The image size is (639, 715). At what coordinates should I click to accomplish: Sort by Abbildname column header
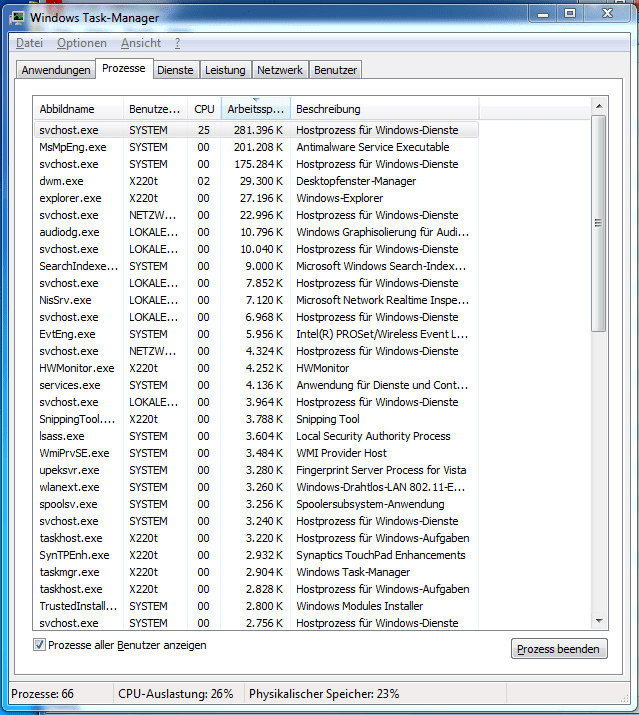point(78,109)
